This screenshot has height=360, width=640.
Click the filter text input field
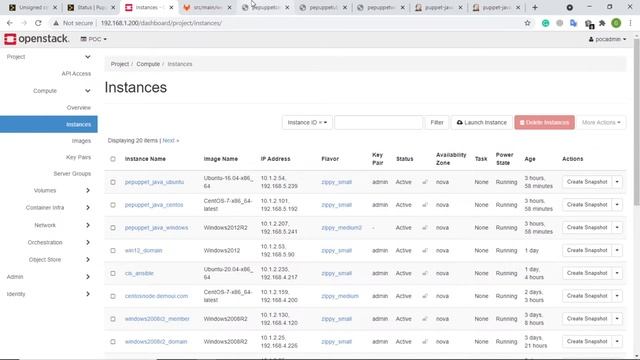(378, 122)
